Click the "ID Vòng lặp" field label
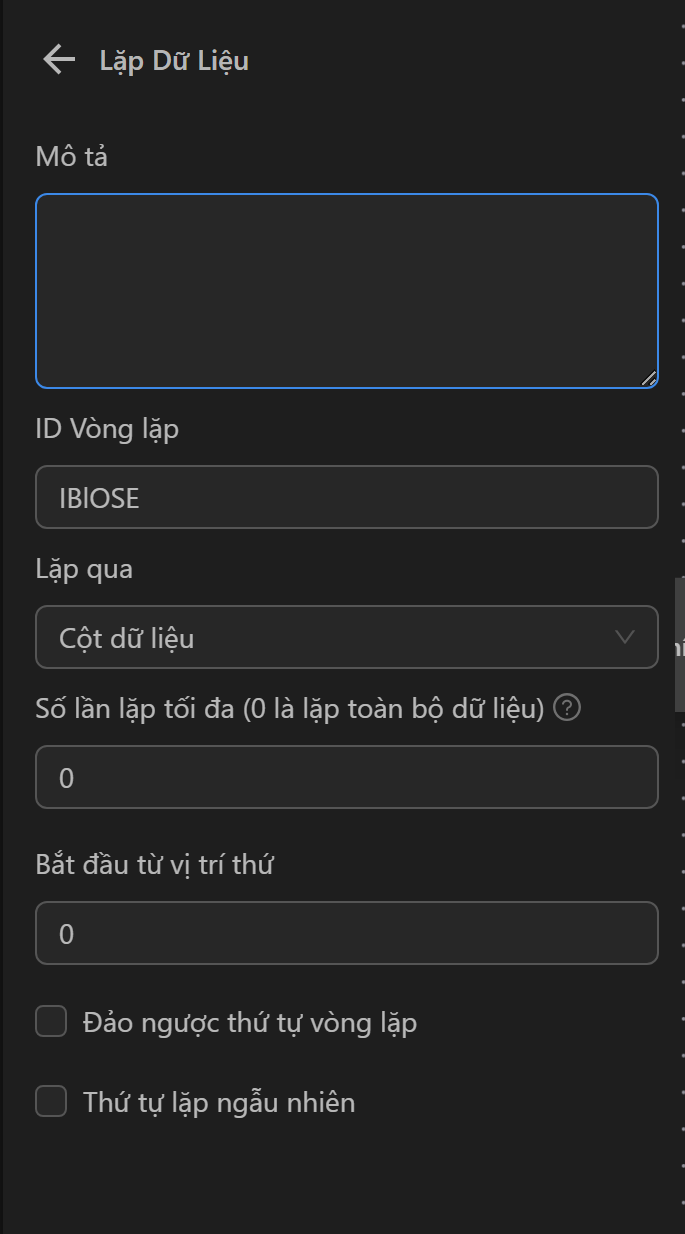The width and height of the screenshot is (685, 1234). pyautogui.click(x=107, y=429)
